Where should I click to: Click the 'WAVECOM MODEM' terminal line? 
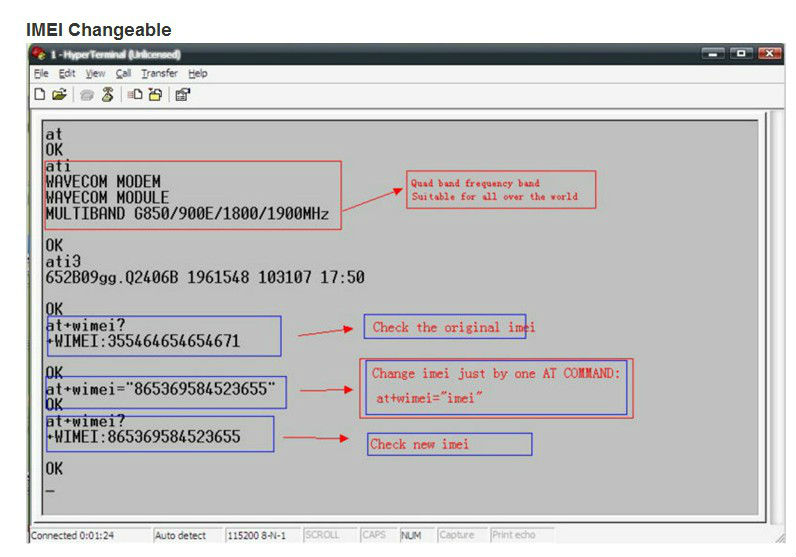[103, 181]
